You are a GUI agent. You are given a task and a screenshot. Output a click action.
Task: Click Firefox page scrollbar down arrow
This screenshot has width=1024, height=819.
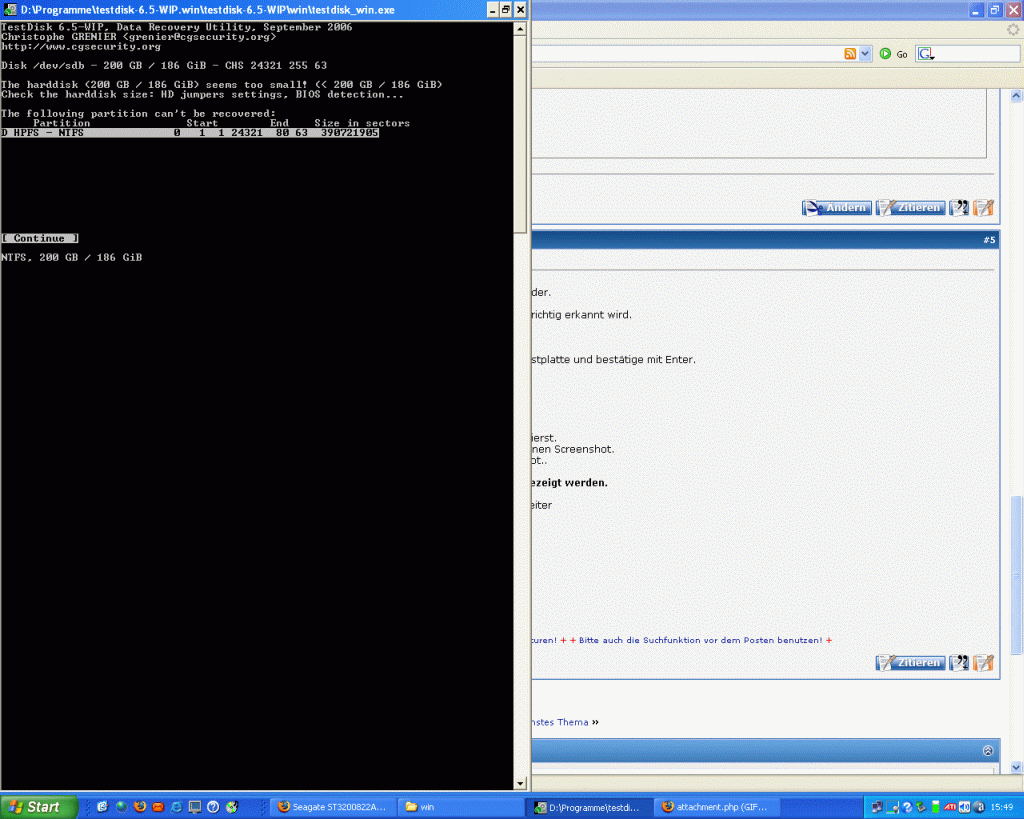tap(1016, 767)
